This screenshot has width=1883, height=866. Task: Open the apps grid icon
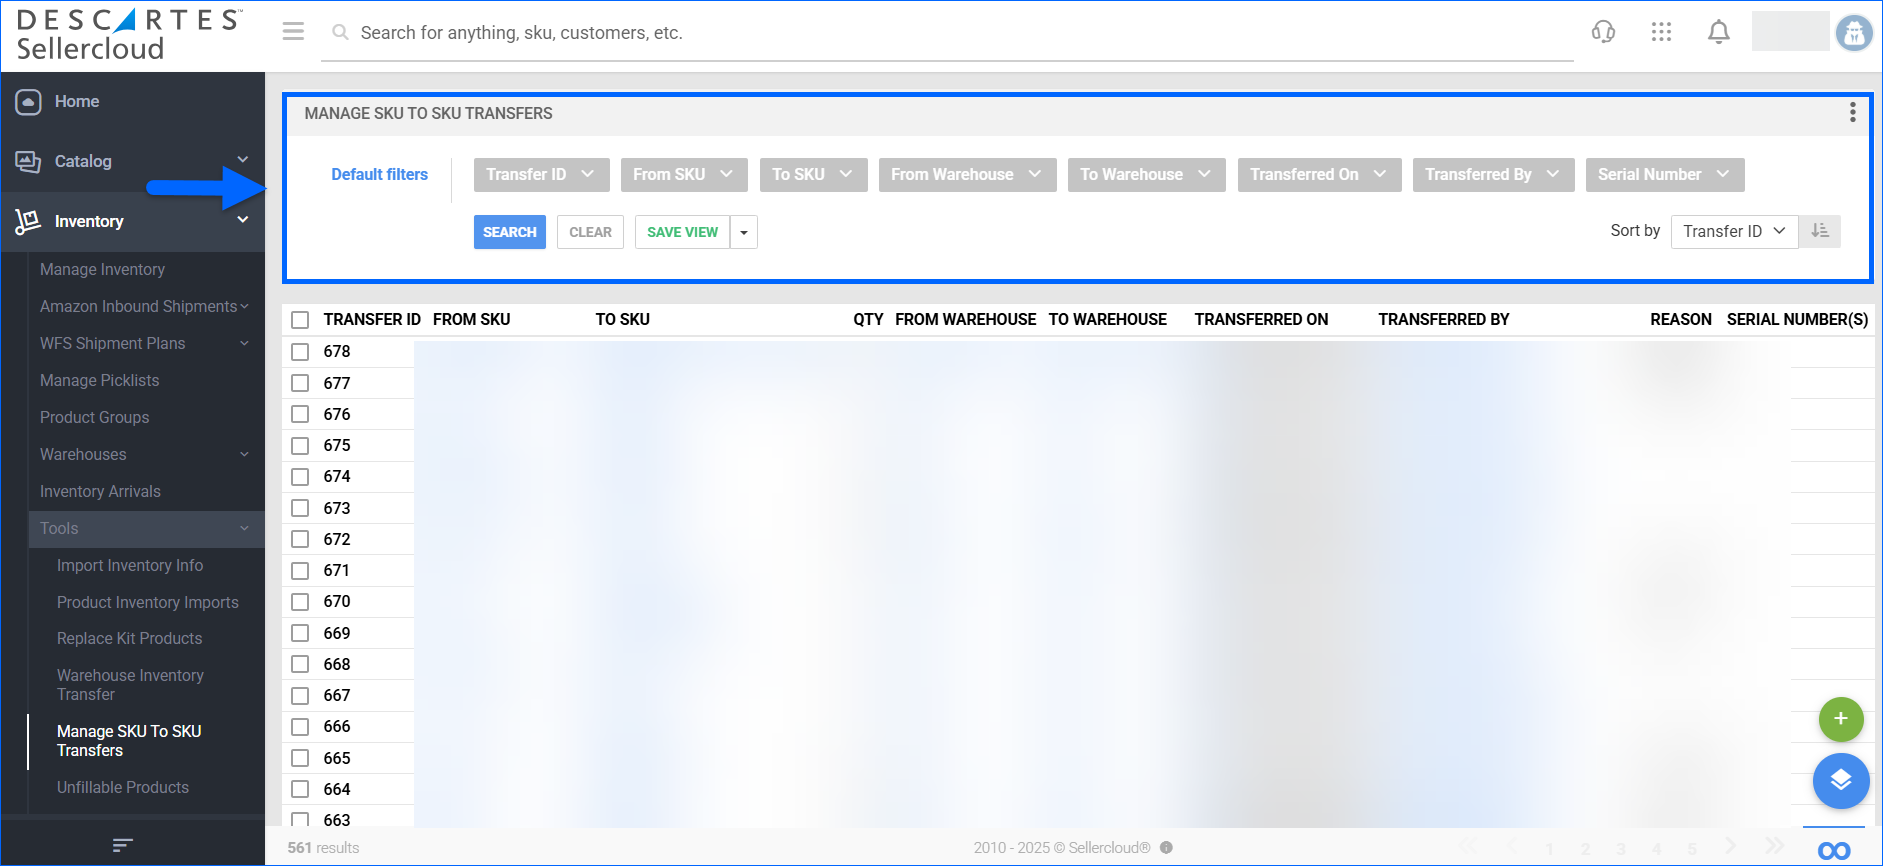[1661, 32]
